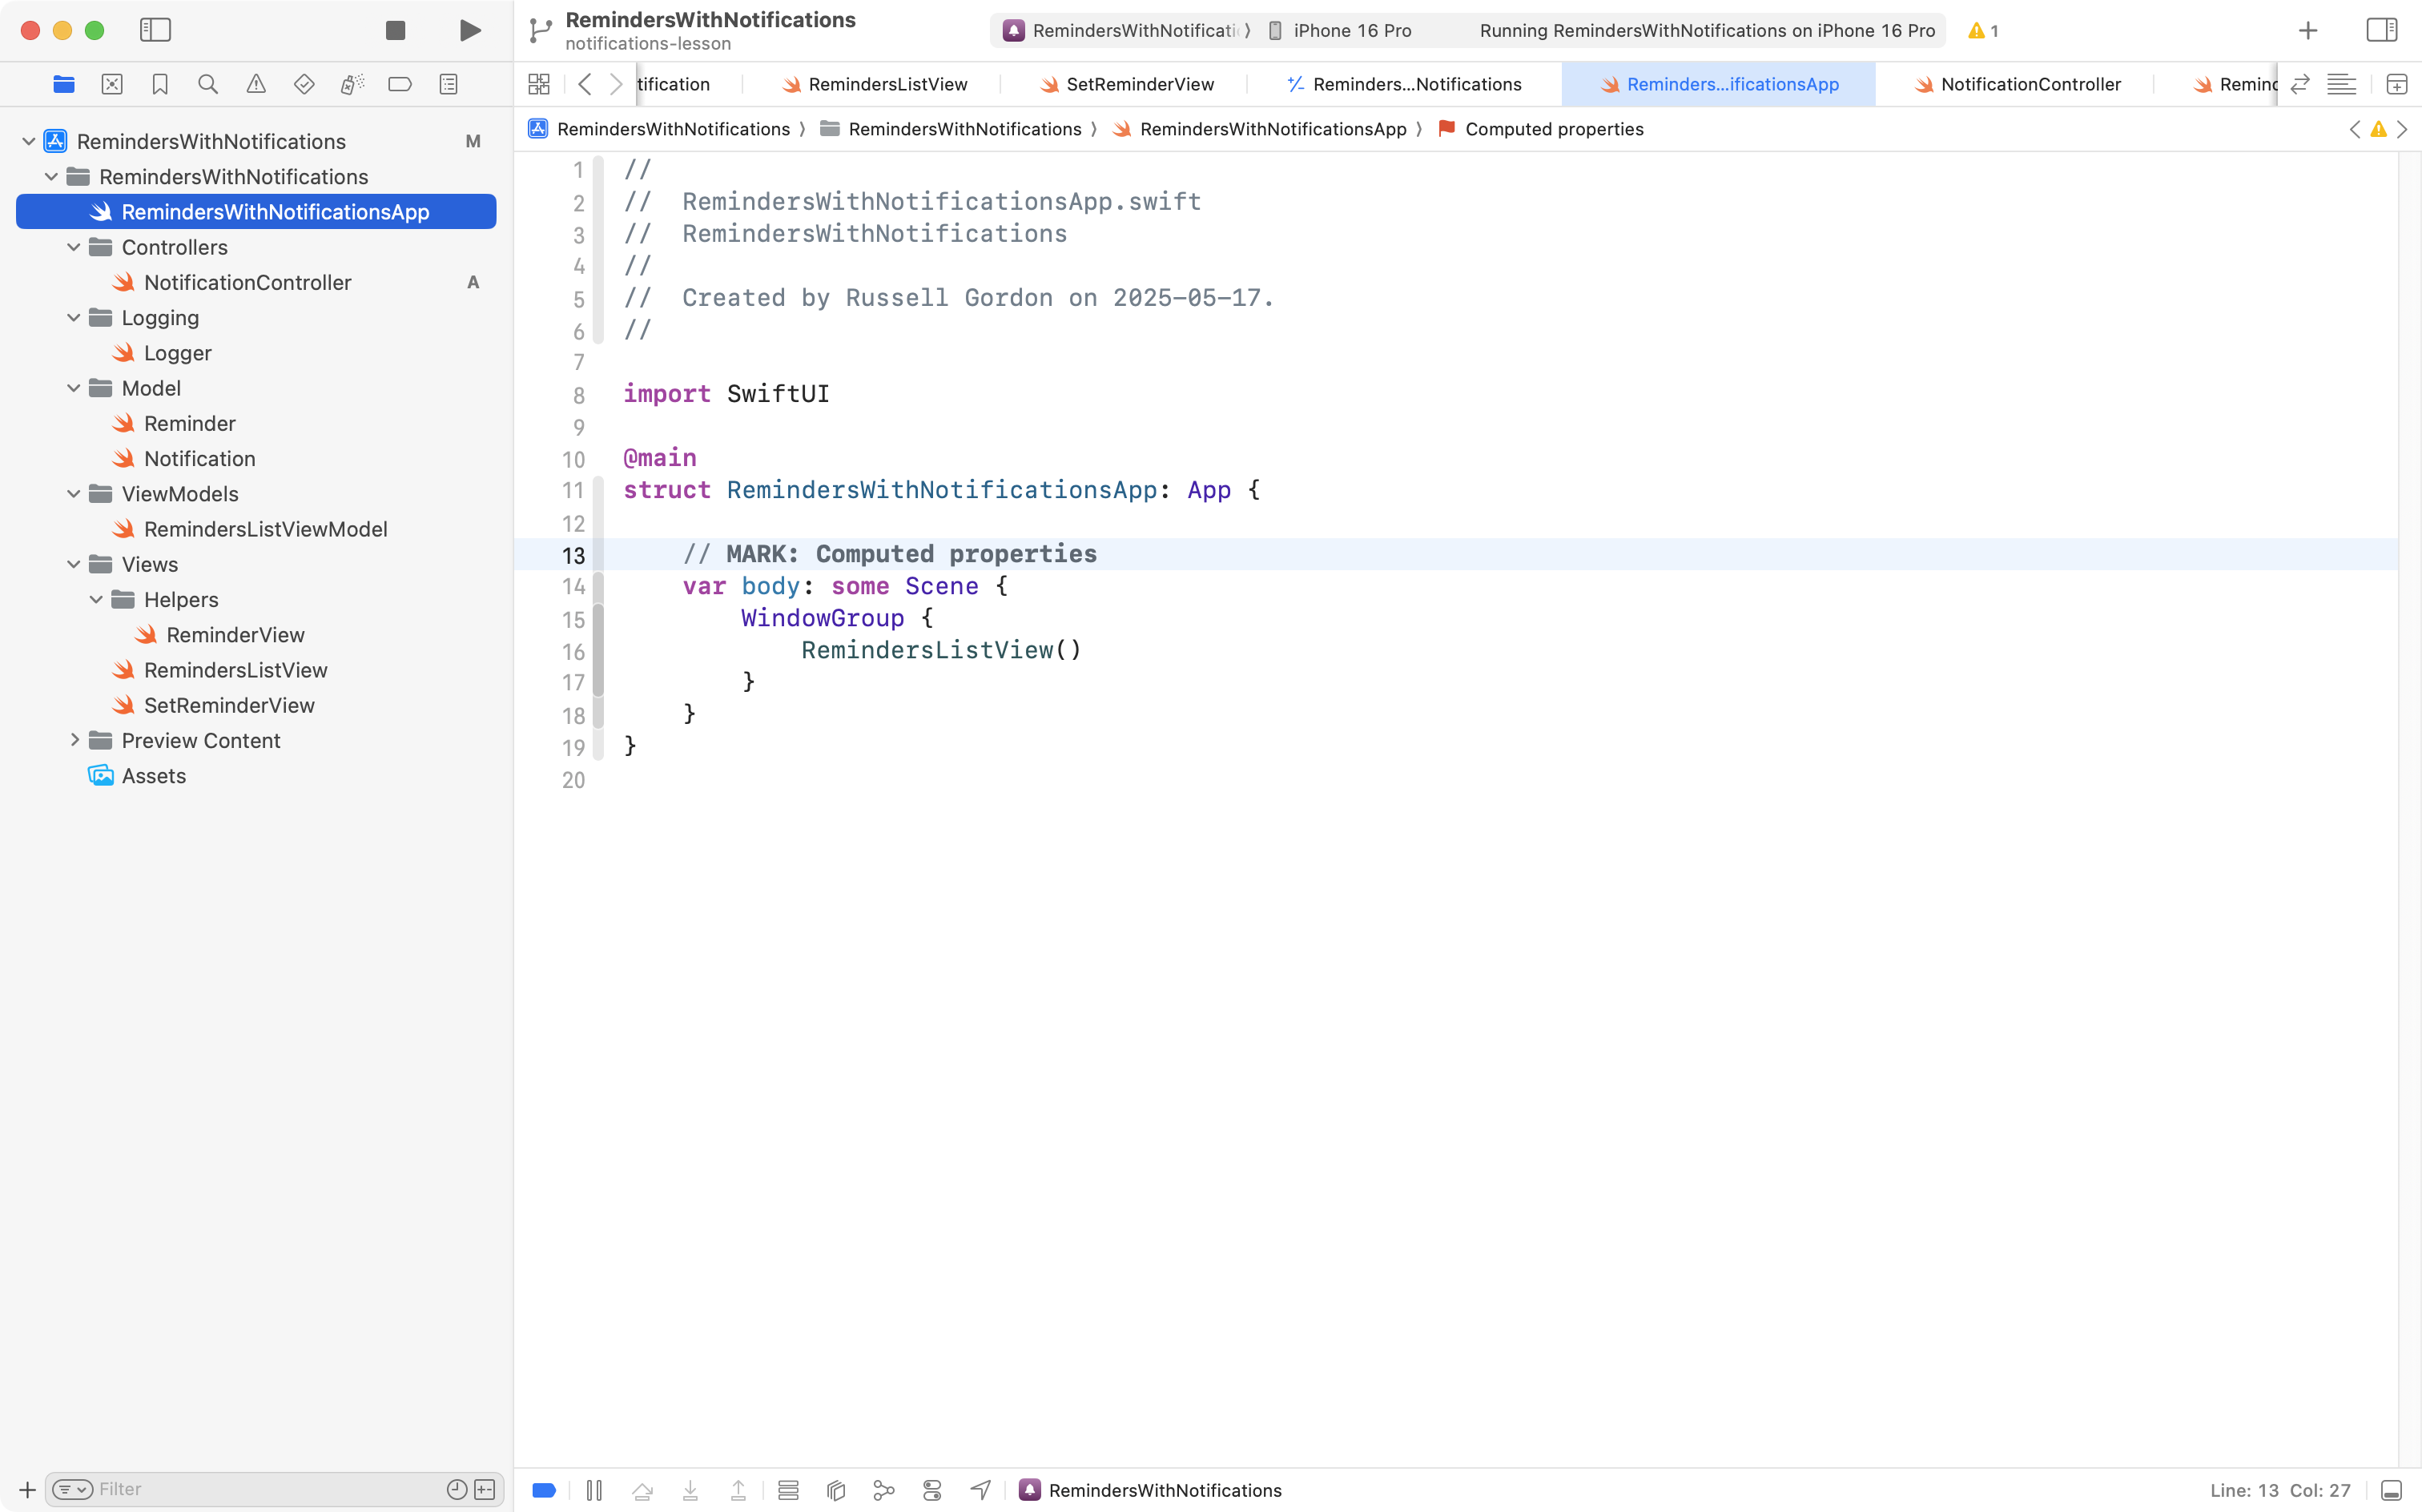
Task: Open Debug Memory Graph icon
Action: point(884,1490)
